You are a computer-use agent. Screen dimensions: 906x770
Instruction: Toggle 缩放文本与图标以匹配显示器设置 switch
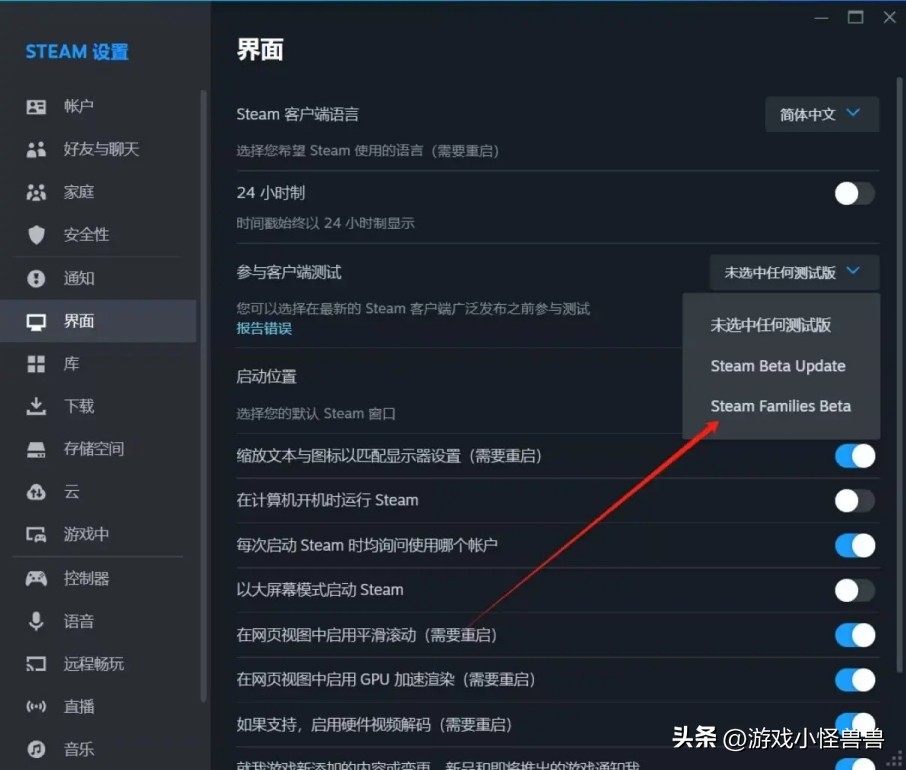[x=854, y=455]
